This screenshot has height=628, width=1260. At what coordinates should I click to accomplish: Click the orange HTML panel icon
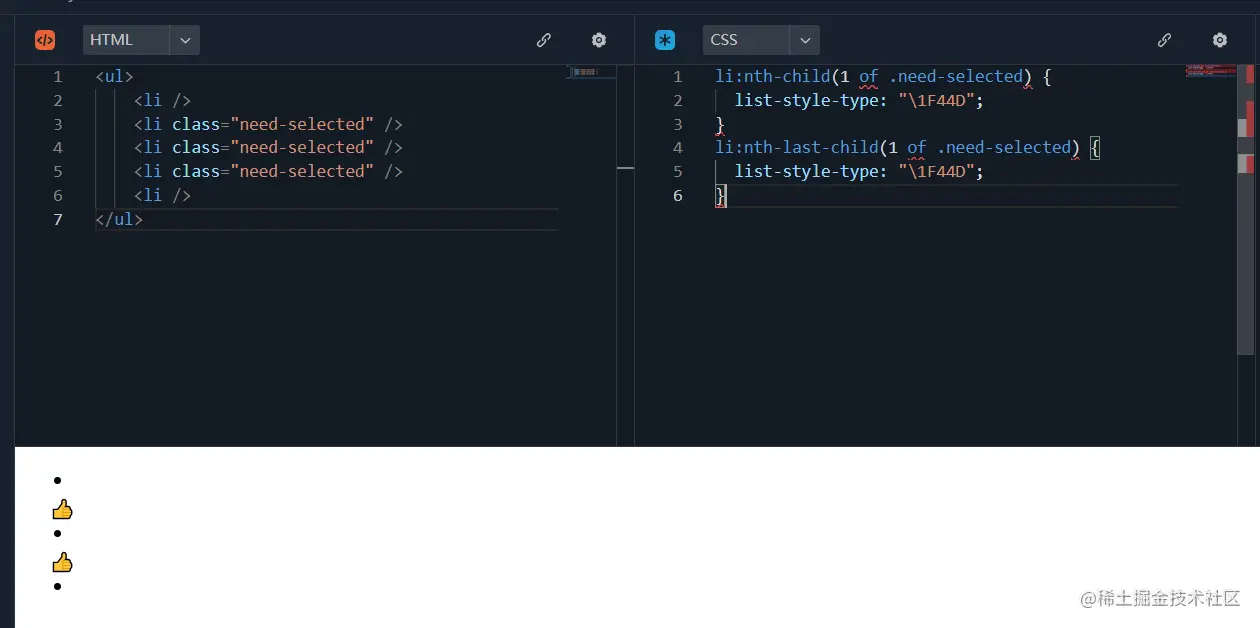[45, 40]
